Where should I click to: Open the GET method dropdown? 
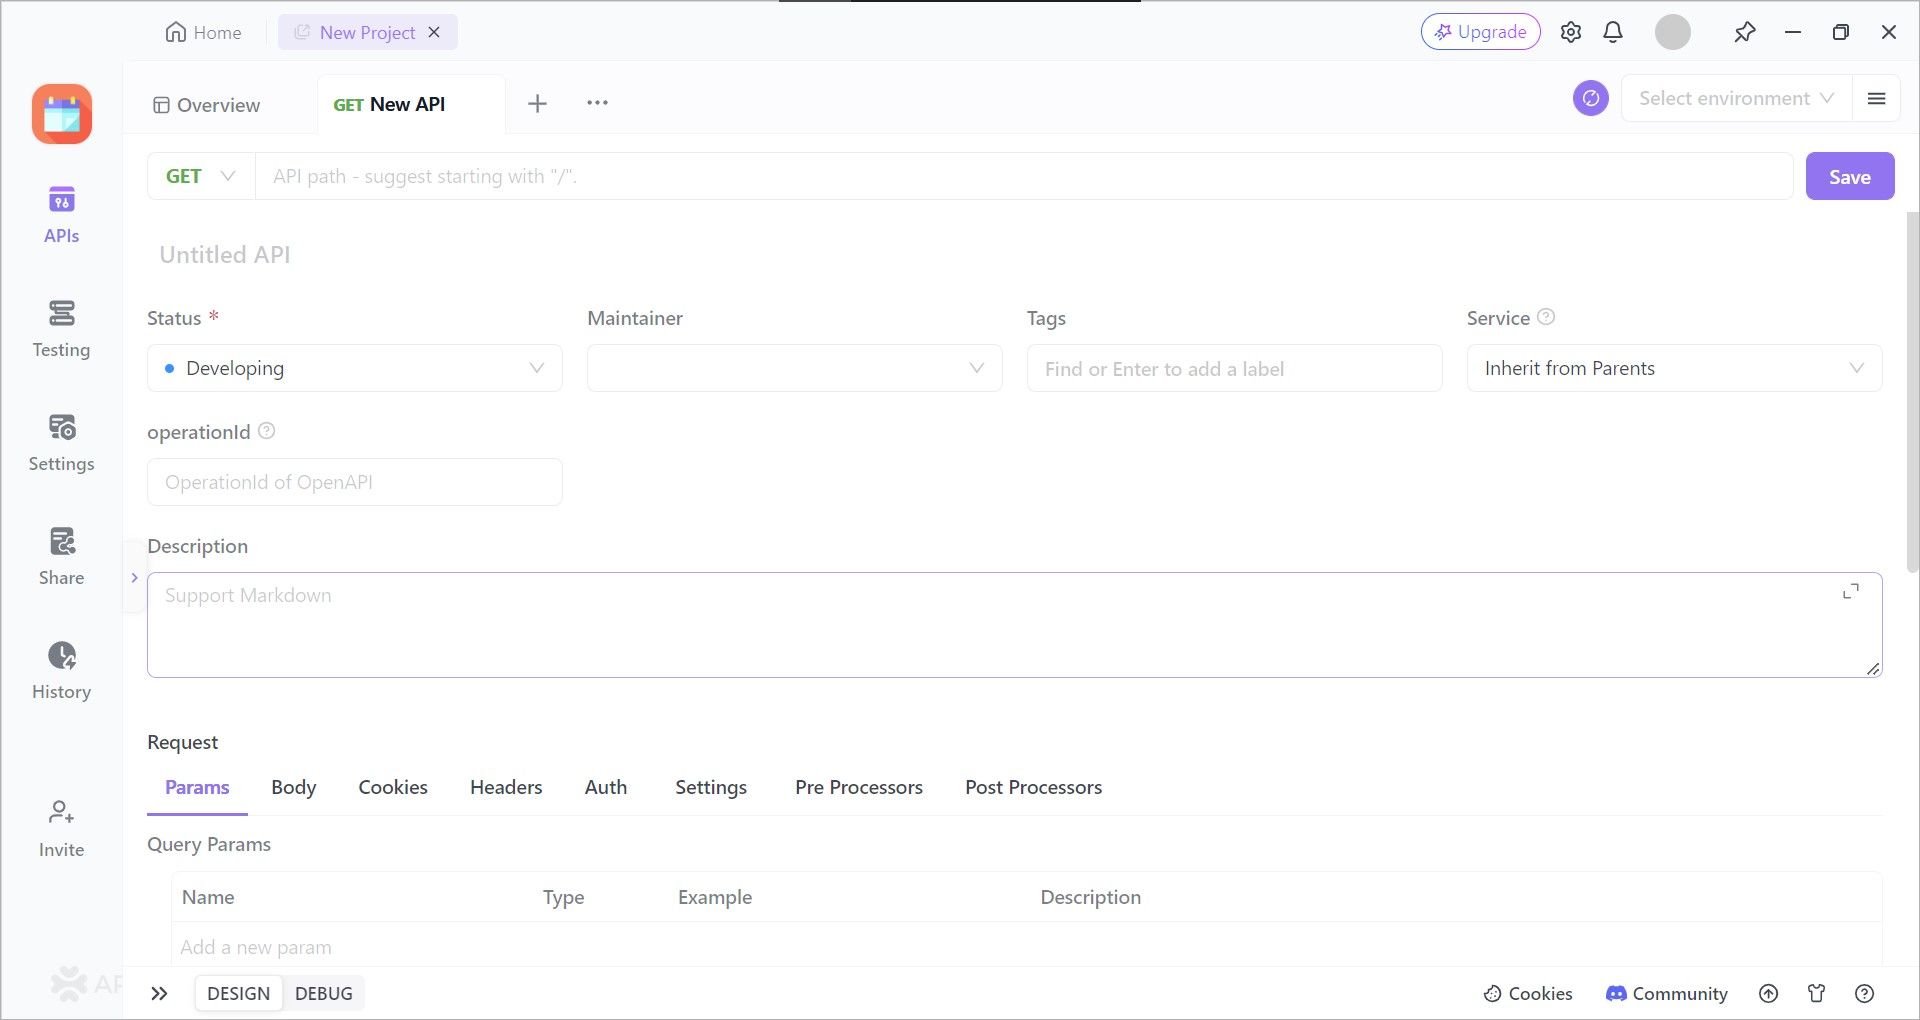click(200, 176)
